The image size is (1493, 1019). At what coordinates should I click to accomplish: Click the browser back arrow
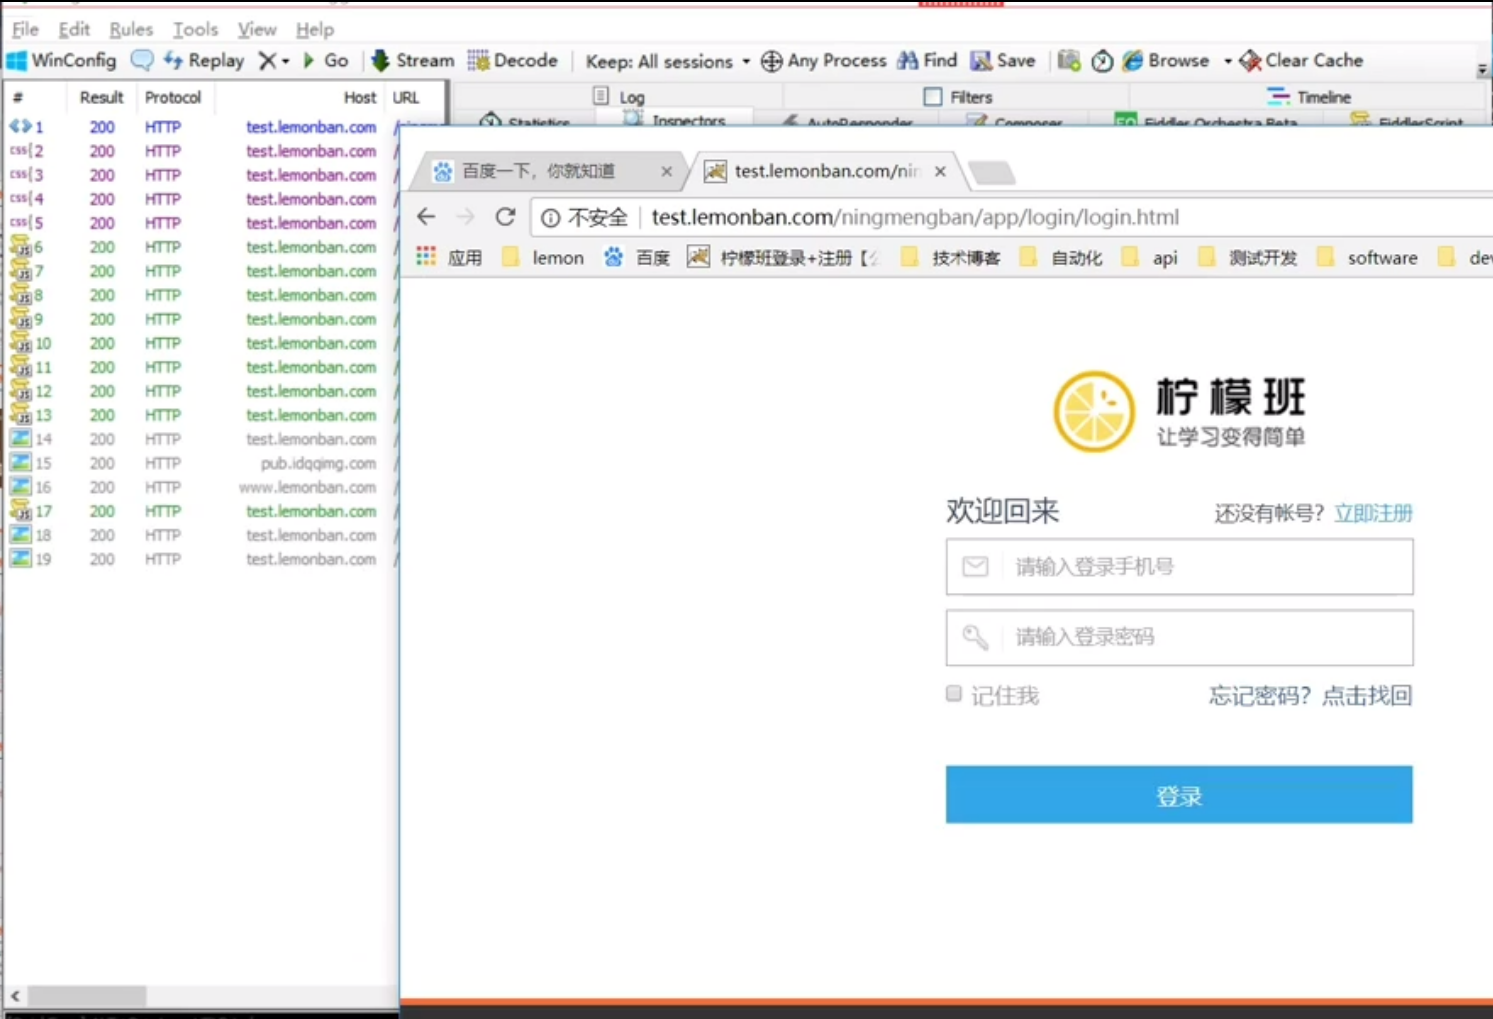426,217
